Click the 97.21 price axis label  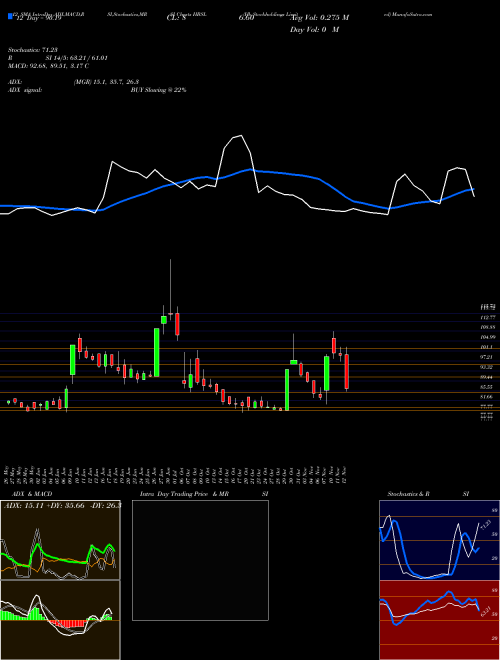click(486, 357)
